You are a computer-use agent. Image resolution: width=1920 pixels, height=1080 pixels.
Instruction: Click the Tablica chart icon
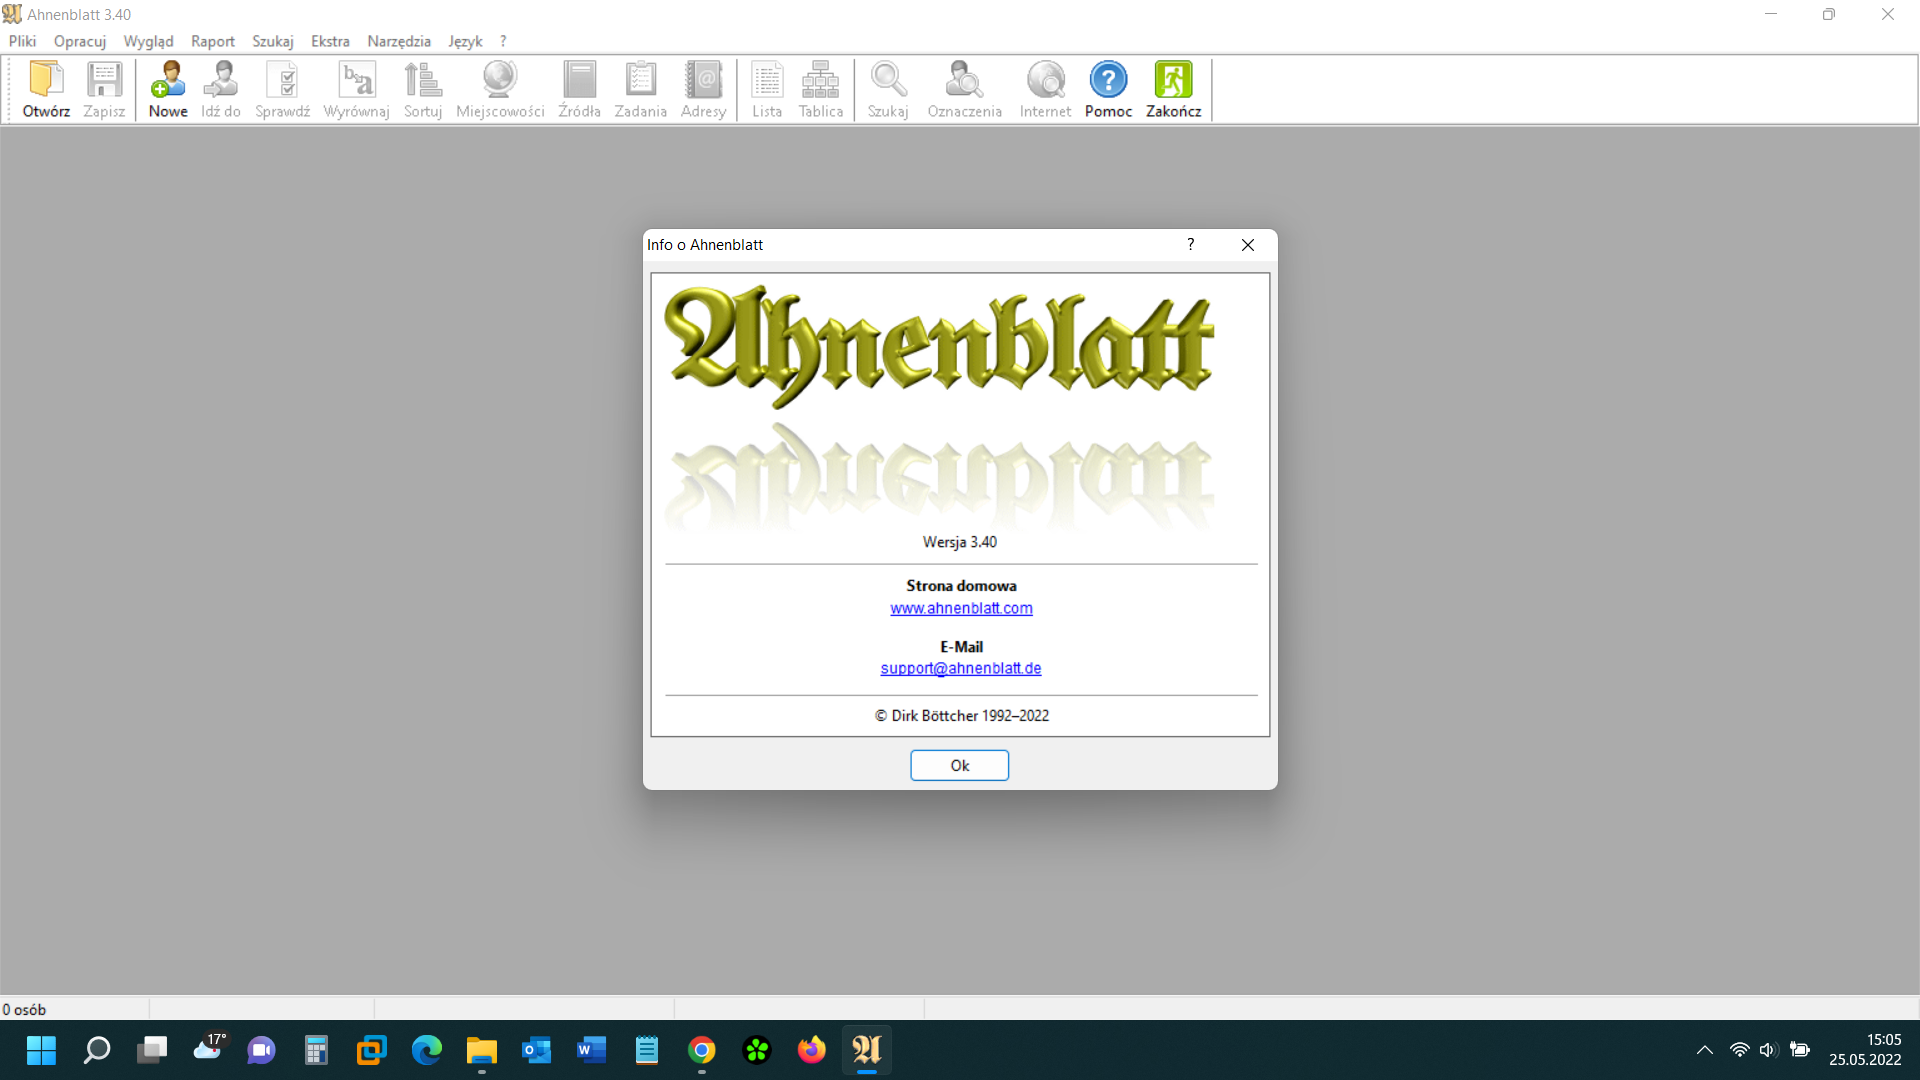click(x=821, y=80)
